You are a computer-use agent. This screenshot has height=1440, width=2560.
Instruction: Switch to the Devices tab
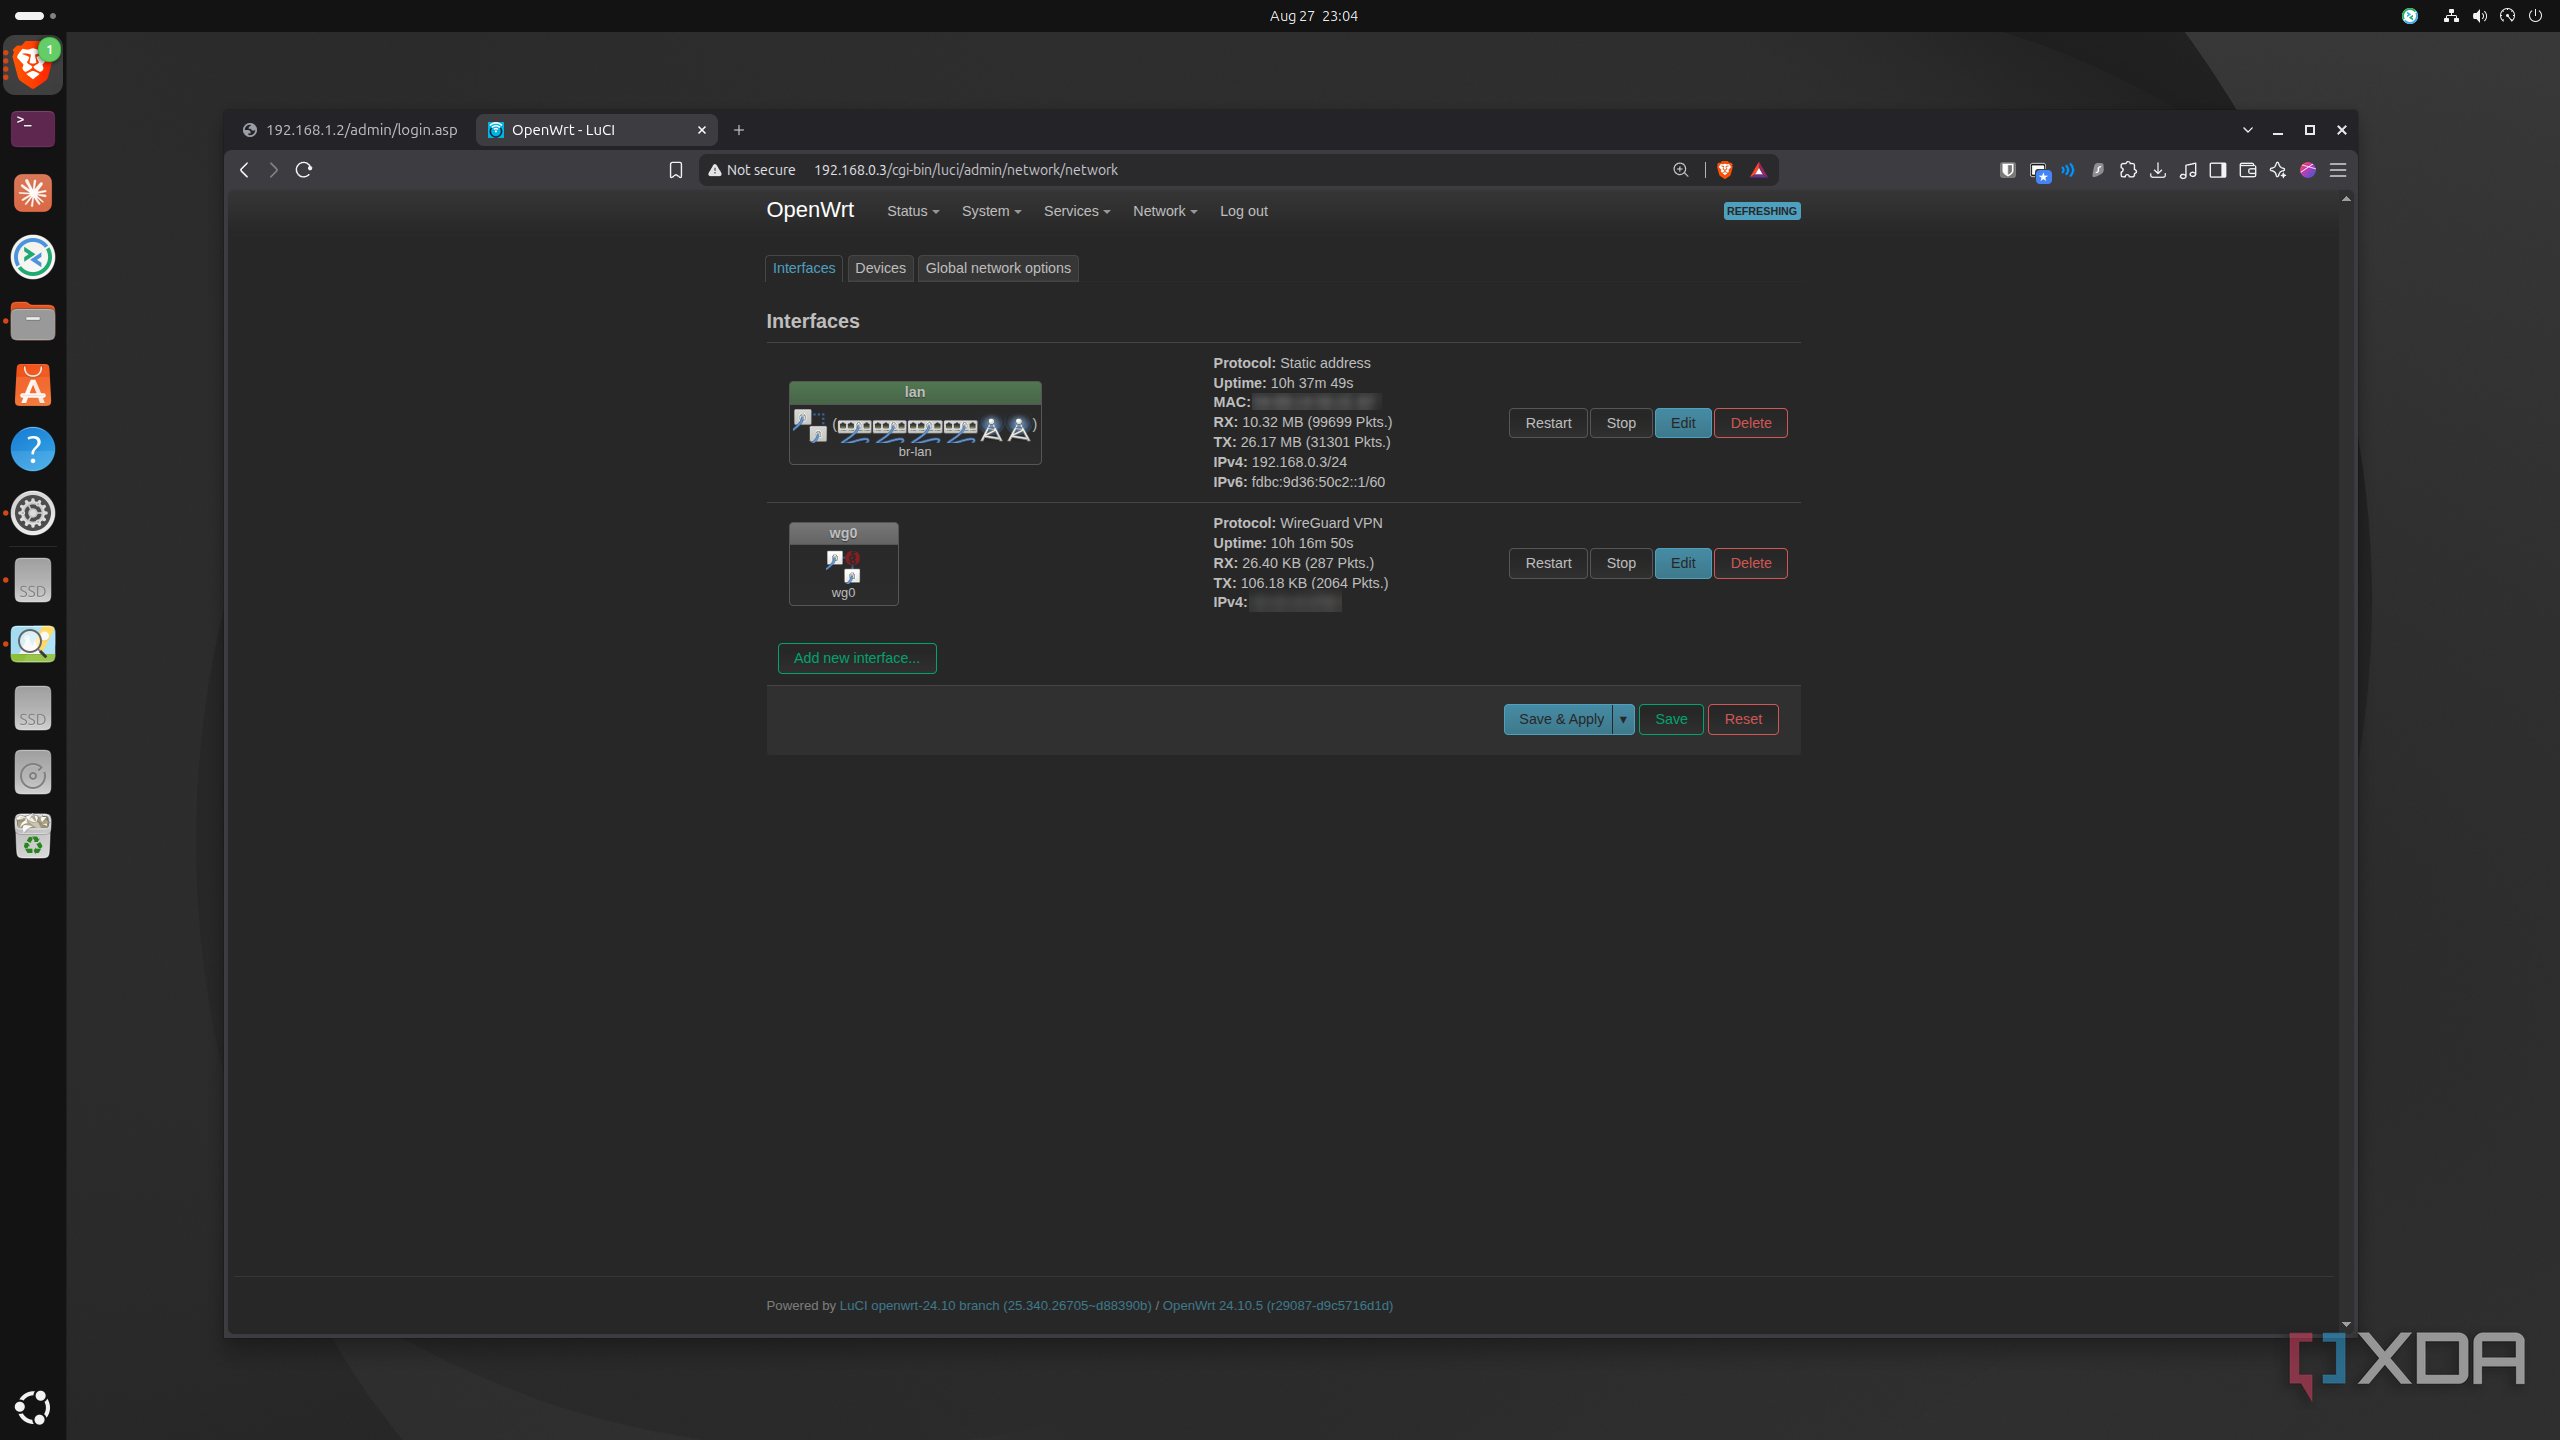tap(880, 268)
